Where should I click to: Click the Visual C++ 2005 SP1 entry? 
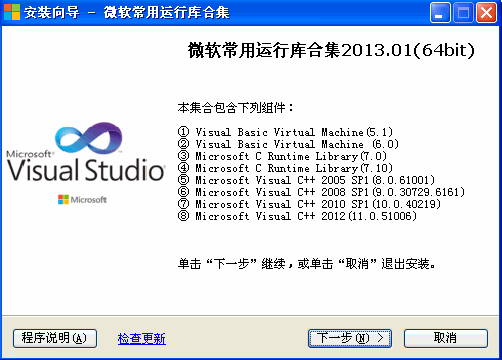pos(306,180)
